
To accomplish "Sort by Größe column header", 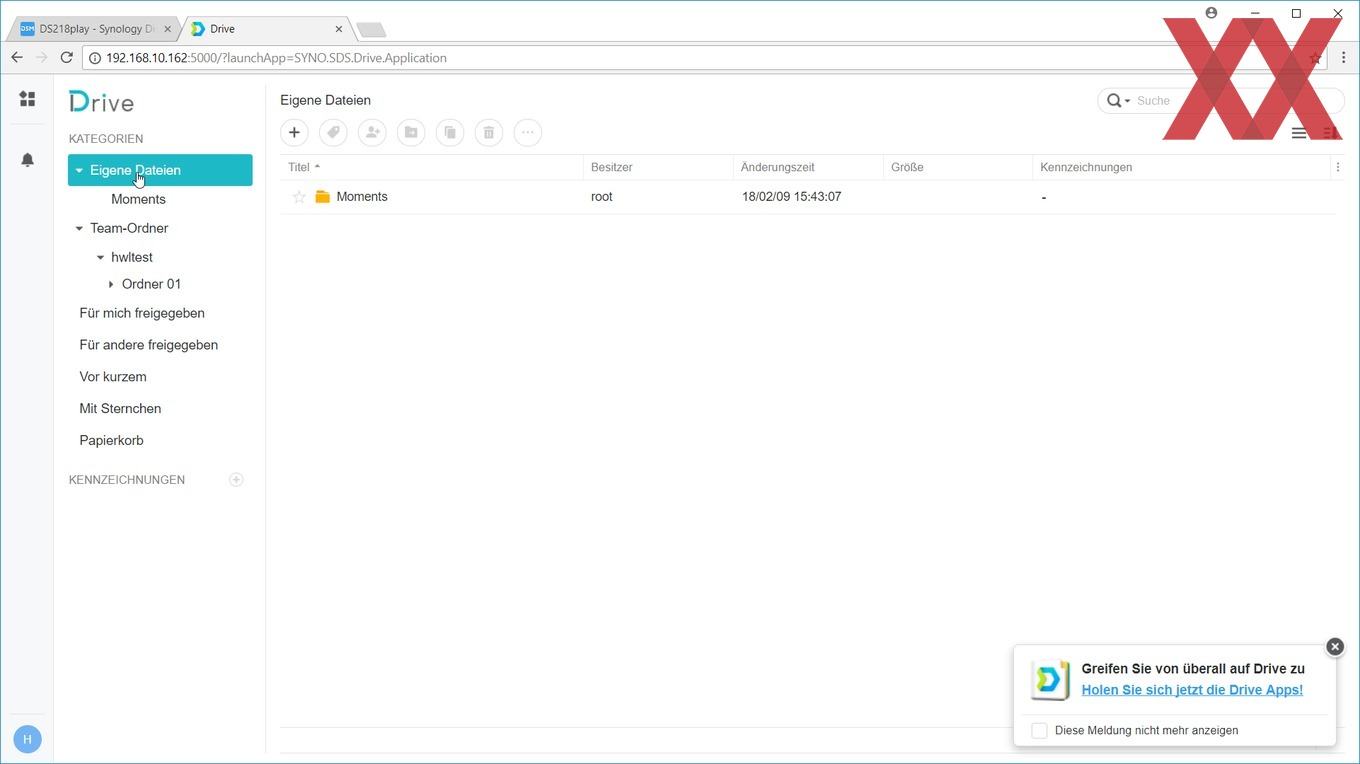I will coord(958,167).
